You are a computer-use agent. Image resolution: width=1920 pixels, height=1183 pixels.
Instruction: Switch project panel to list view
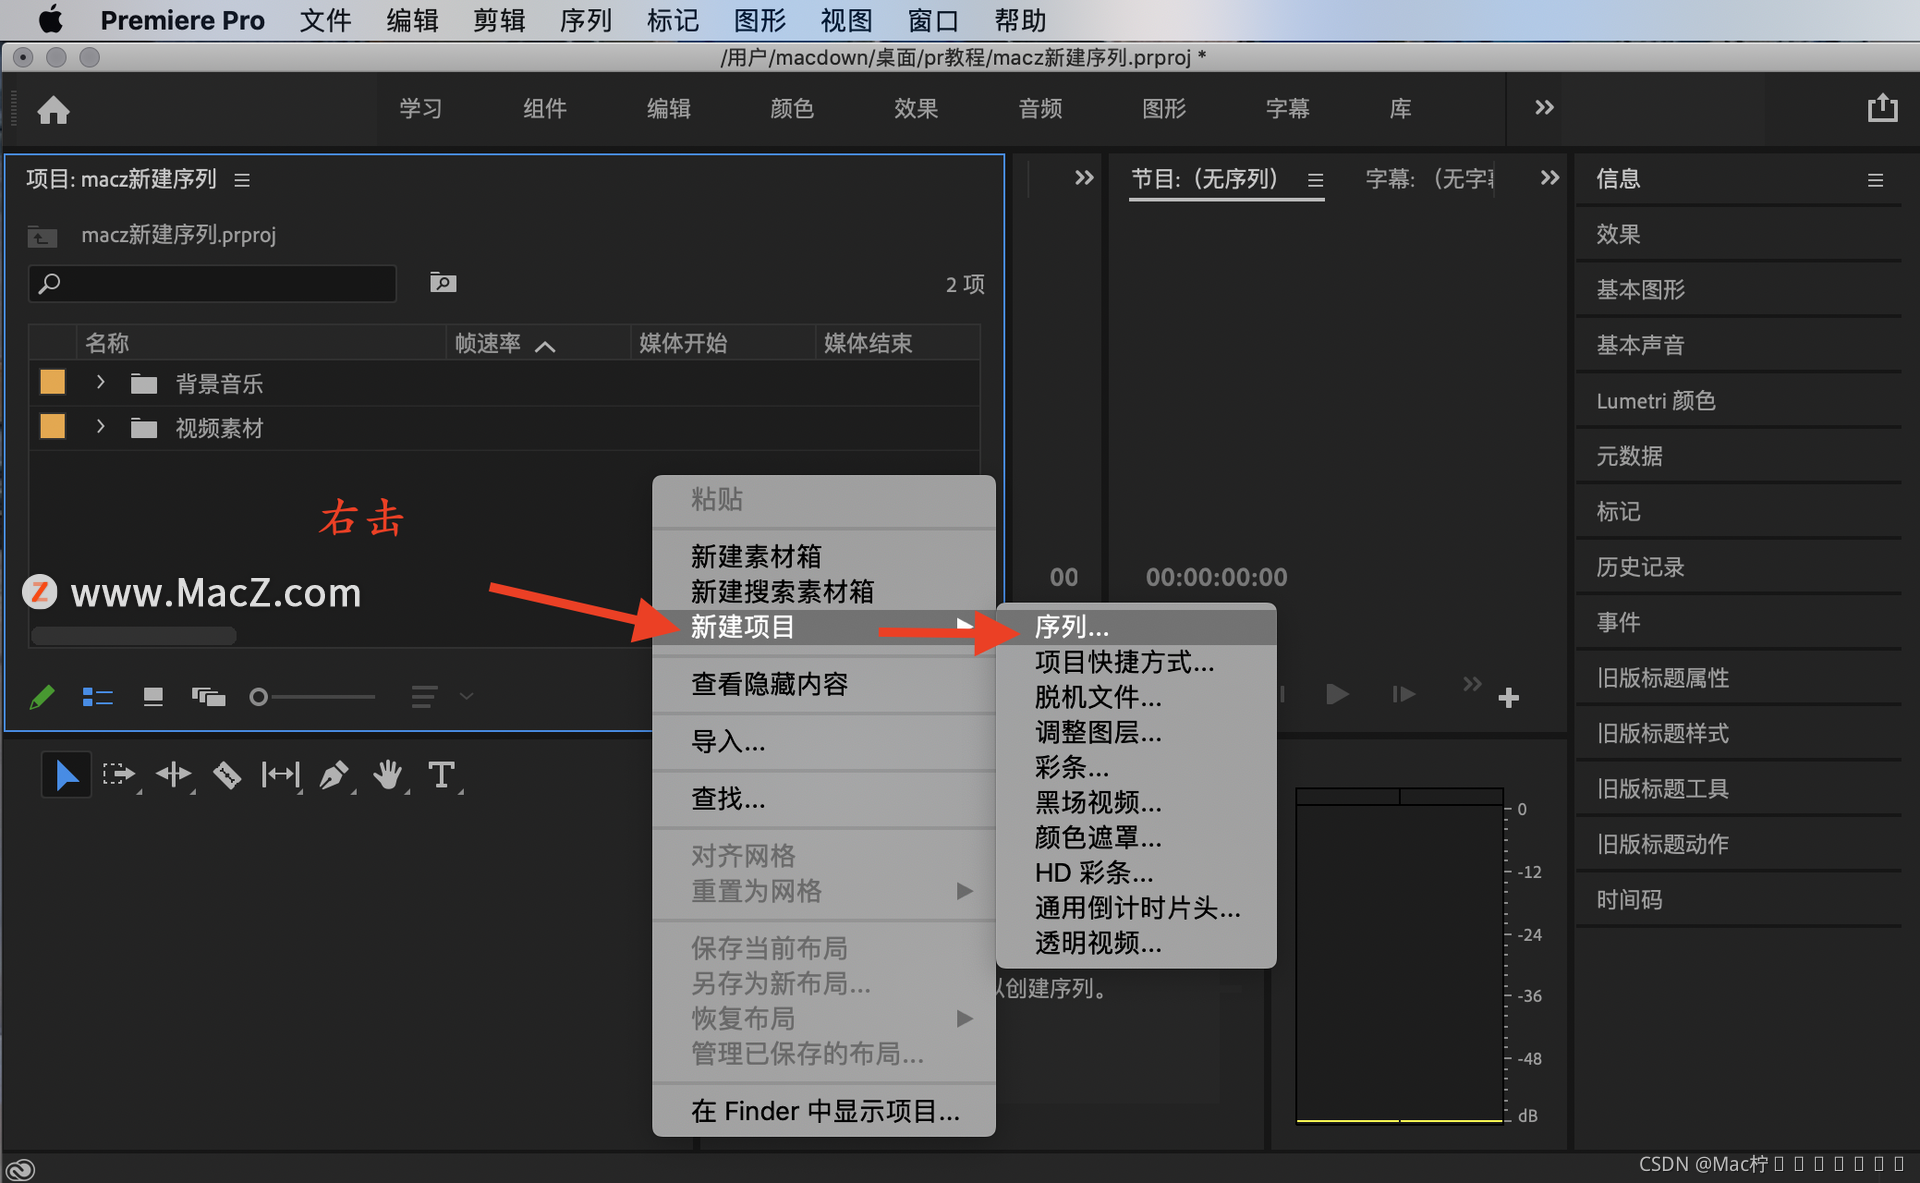tap(97, 696)
